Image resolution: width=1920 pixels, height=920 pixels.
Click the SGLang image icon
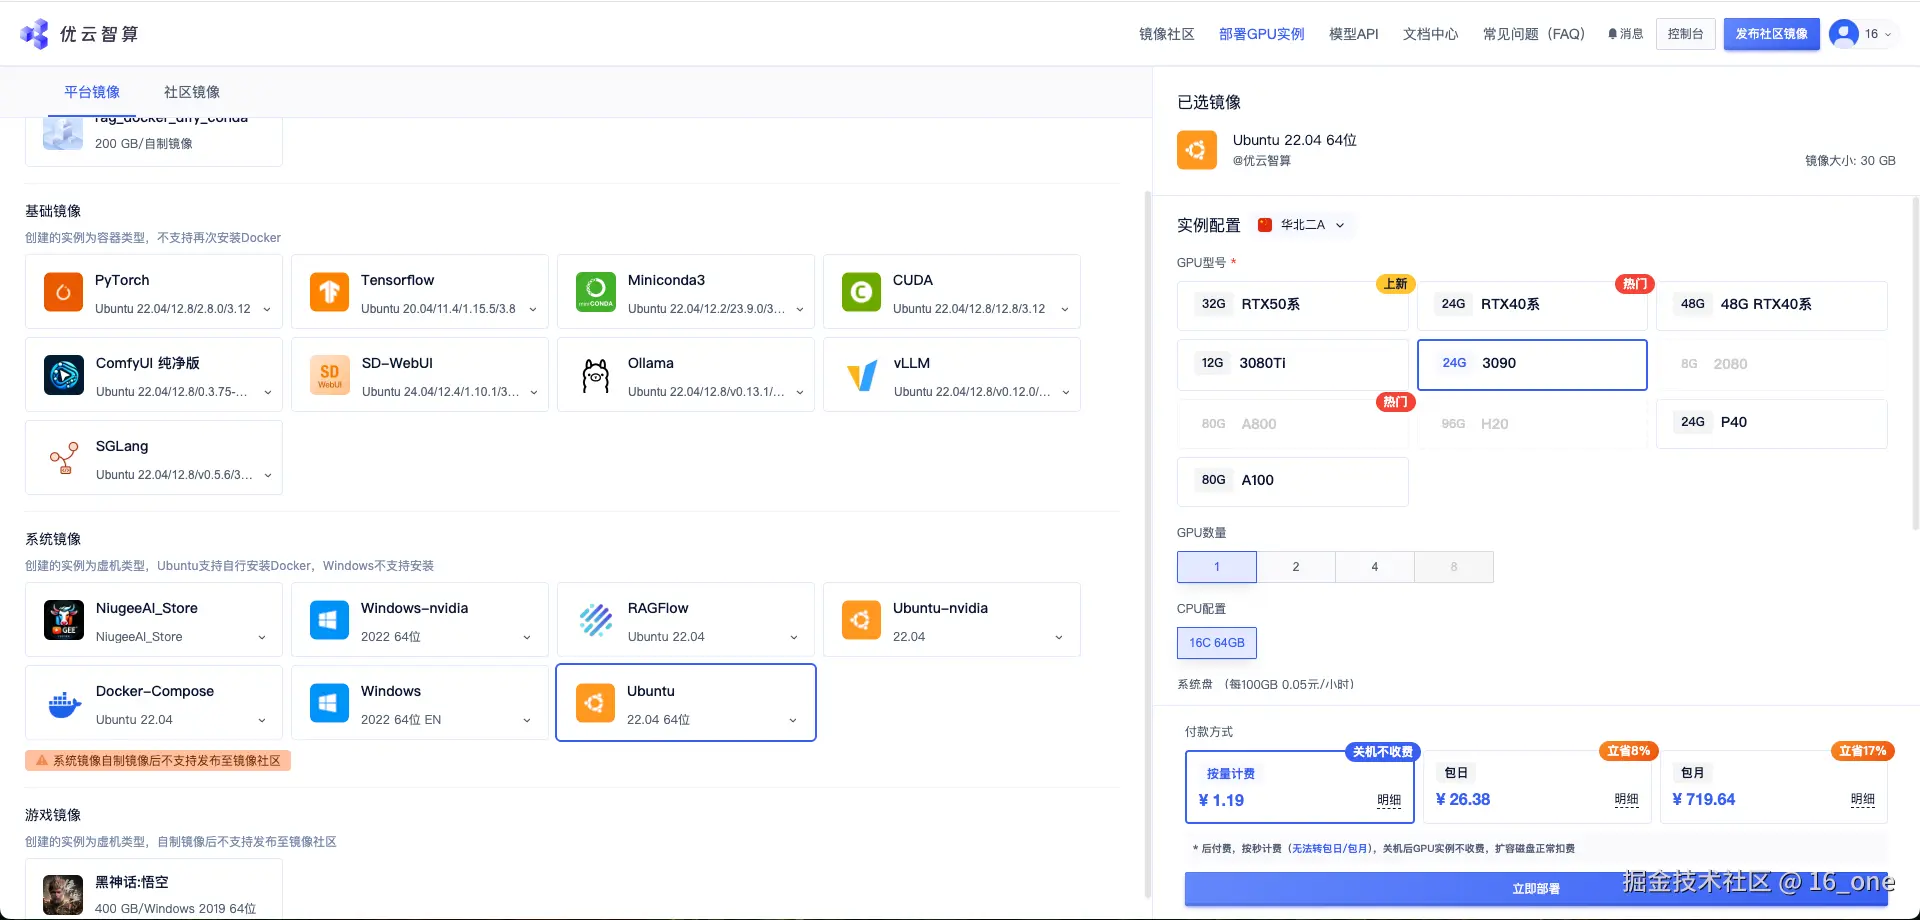tap(64, 458)
